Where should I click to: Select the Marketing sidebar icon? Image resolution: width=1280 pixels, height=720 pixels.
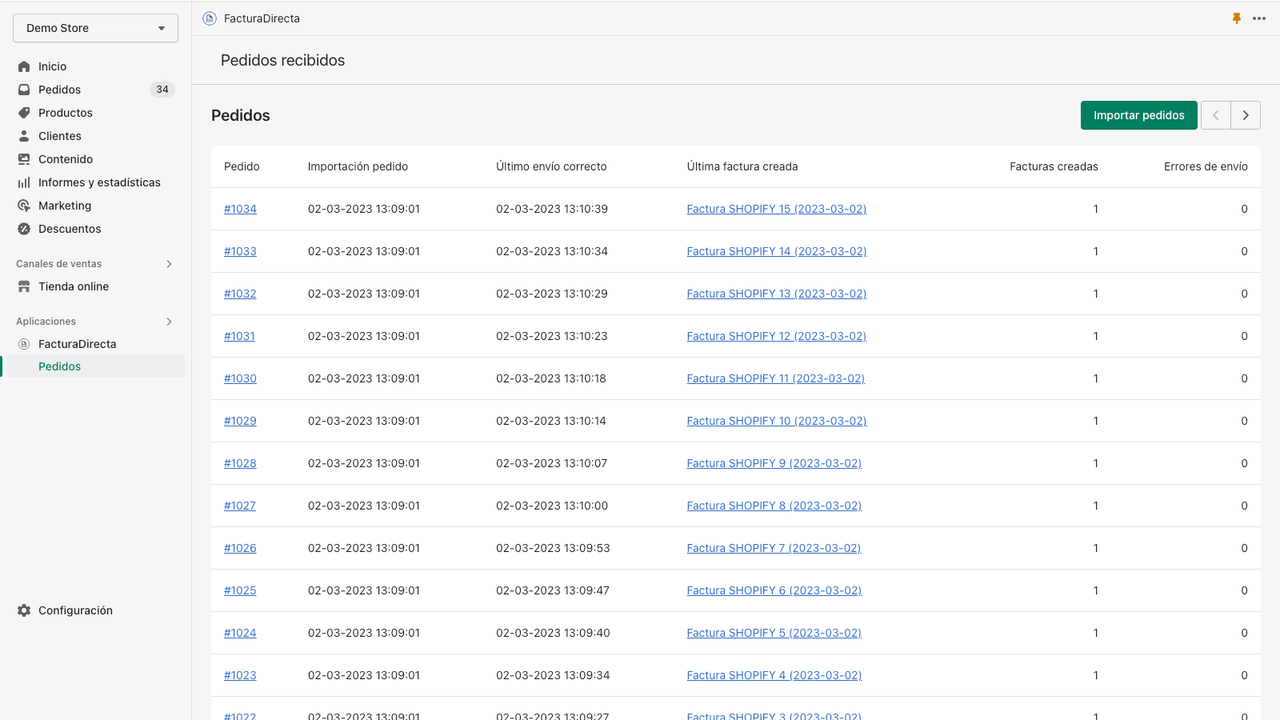pyautogui.click(x=24, y=205)
